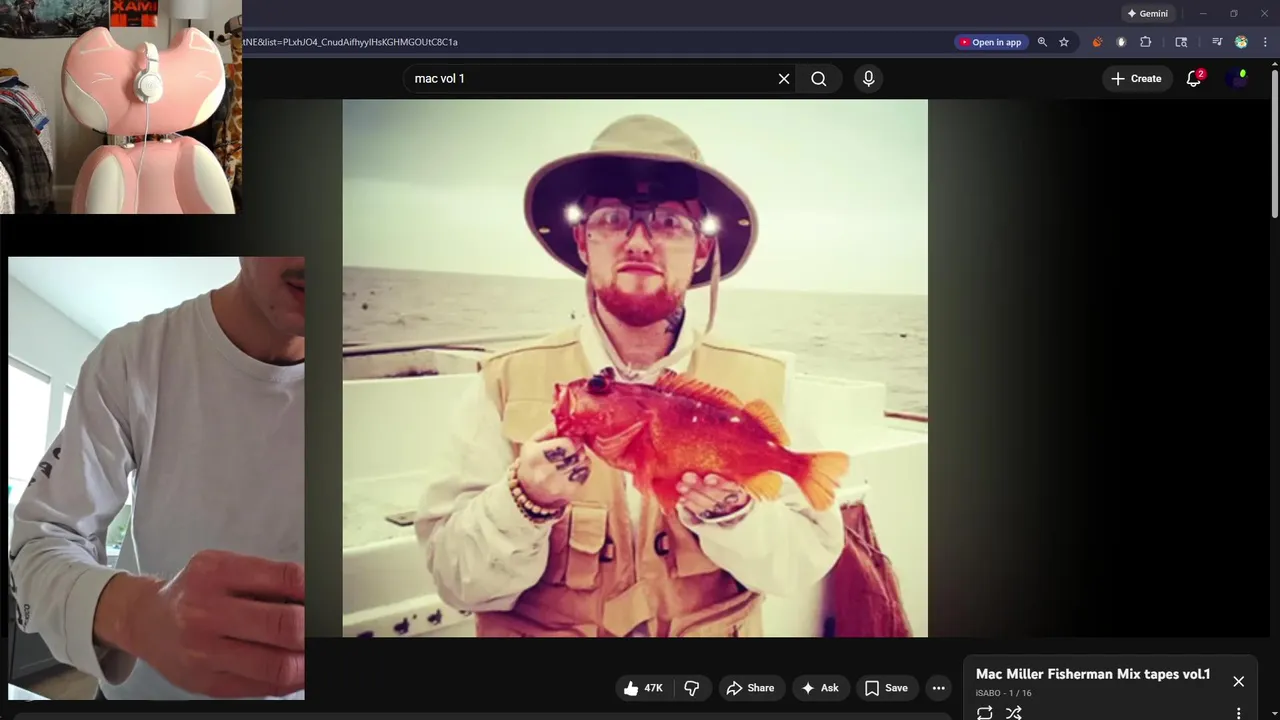This screenshot has height=720, width=1280.
Task: Open browser media controls icon
Action: [1217, 42]
